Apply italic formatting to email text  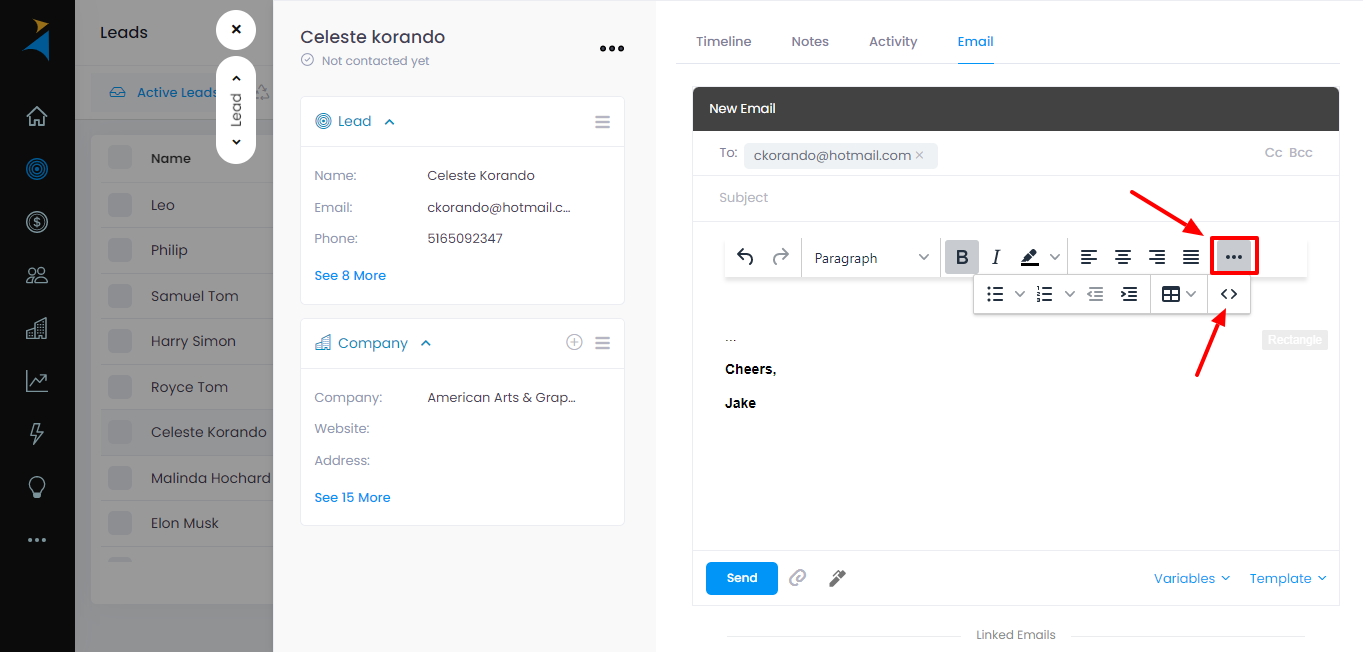[996, 257]
